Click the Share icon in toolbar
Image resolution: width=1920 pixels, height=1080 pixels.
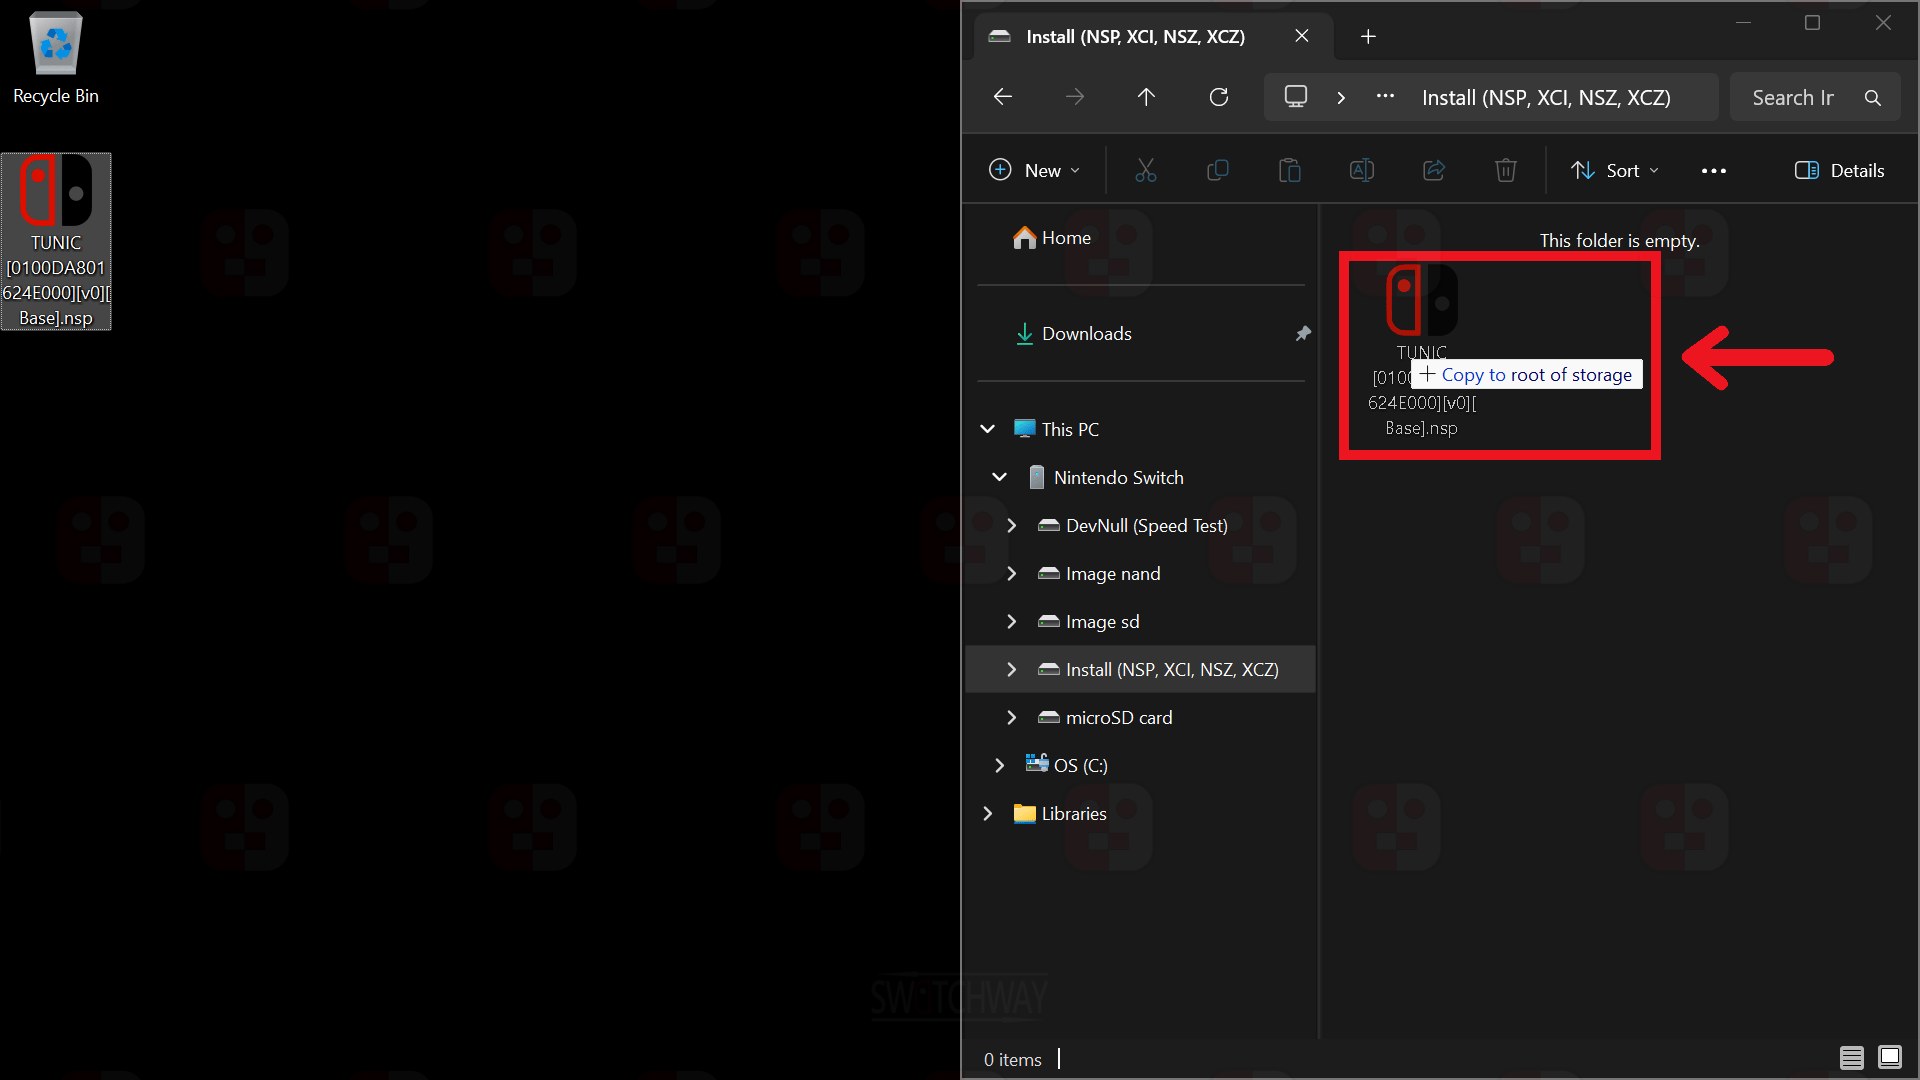[x=1433, y=171]
